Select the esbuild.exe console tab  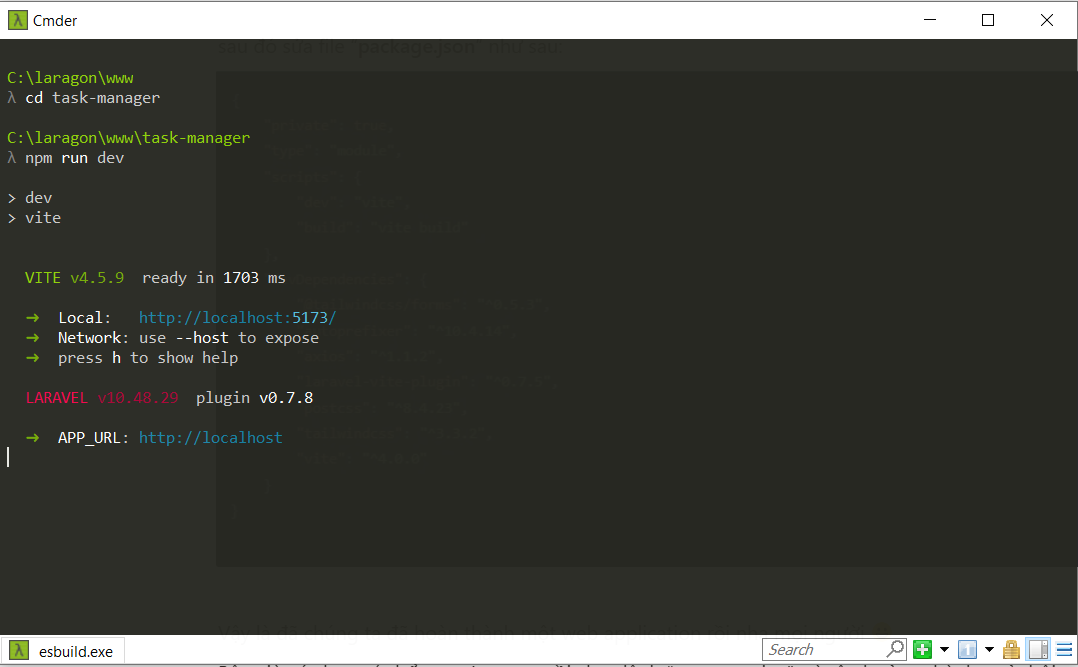[x=61, y=650]
